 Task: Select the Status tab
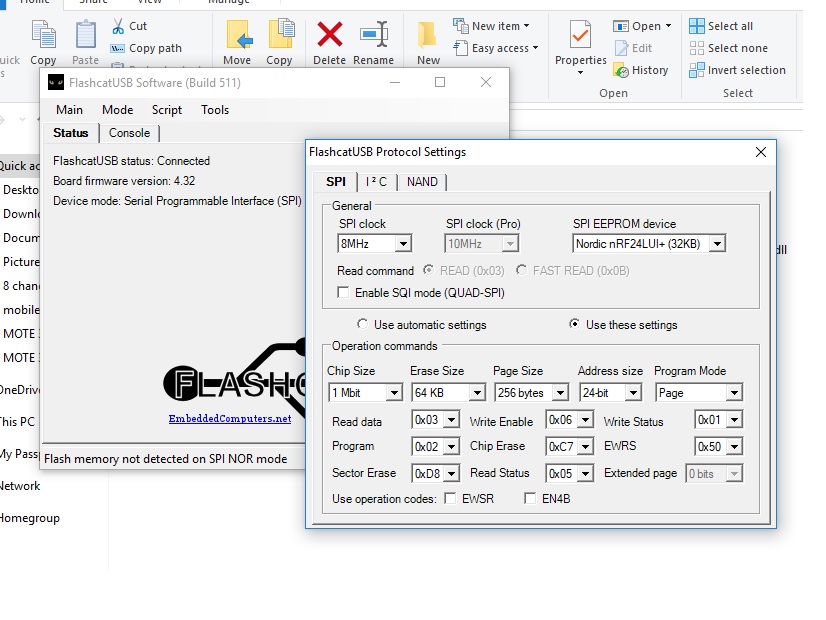click(x=71, y=133)
